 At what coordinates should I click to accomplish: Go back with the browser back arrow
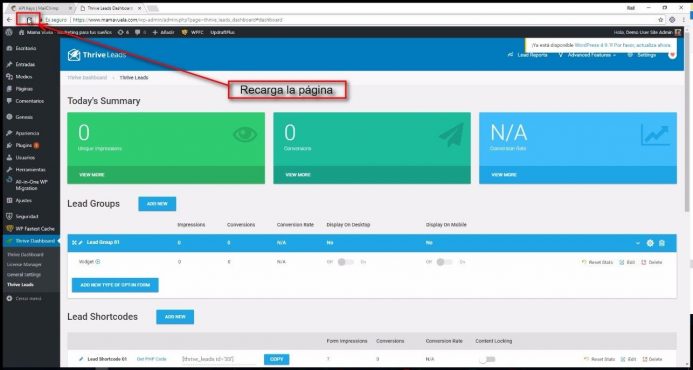[9, 20]
